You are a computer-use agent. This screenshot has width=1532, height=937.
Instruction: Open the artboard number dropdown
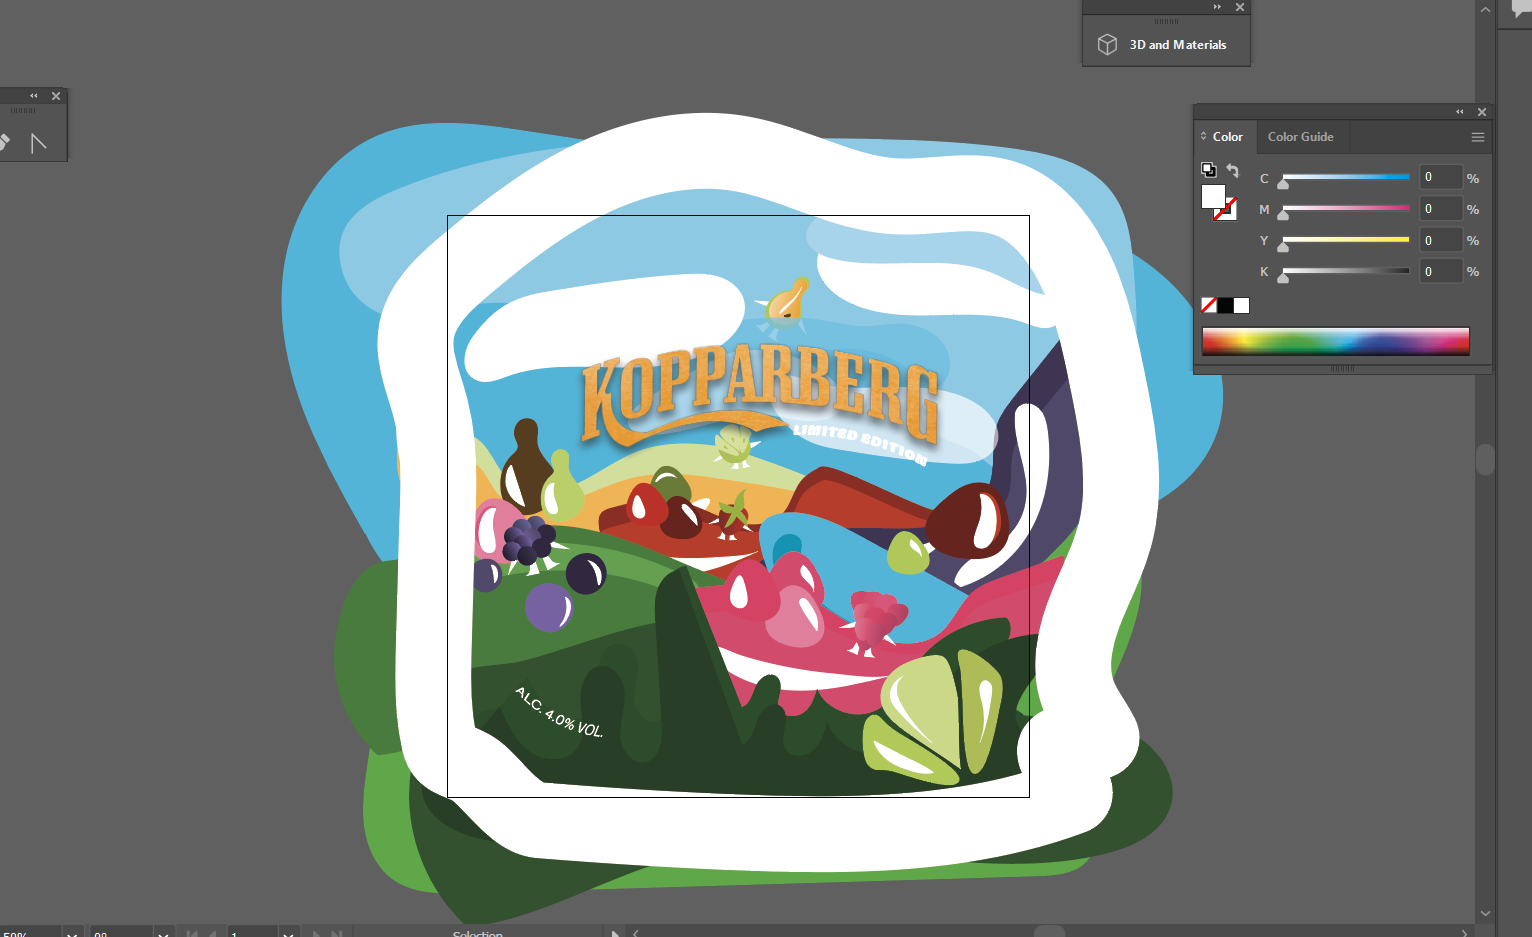288,933
